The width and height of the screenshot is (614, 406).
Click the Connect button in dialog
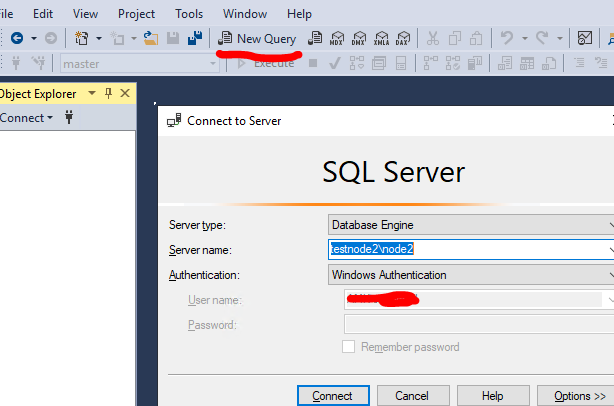(x=333, y=396)
